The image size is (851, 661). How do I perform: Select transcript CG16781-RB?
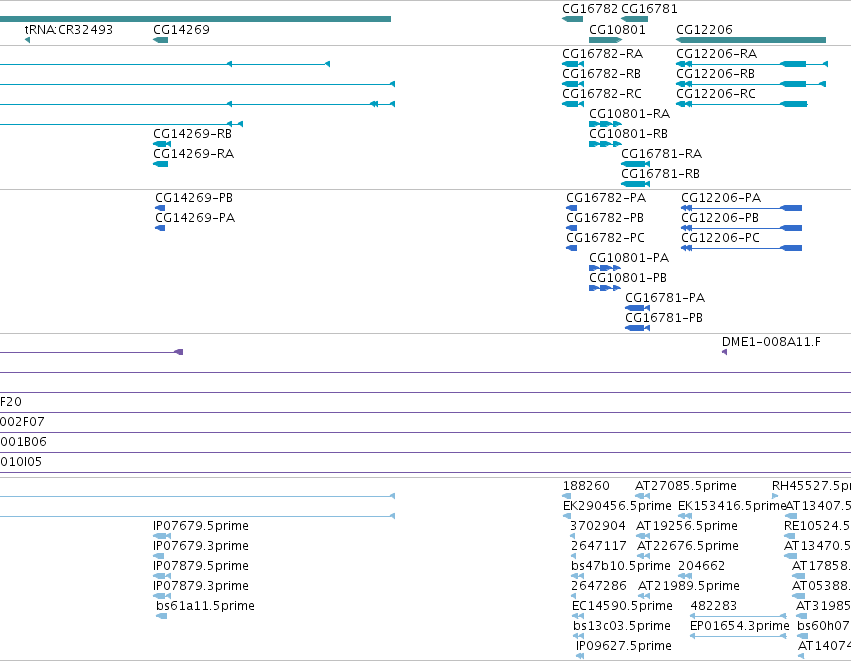coord(661,174)
